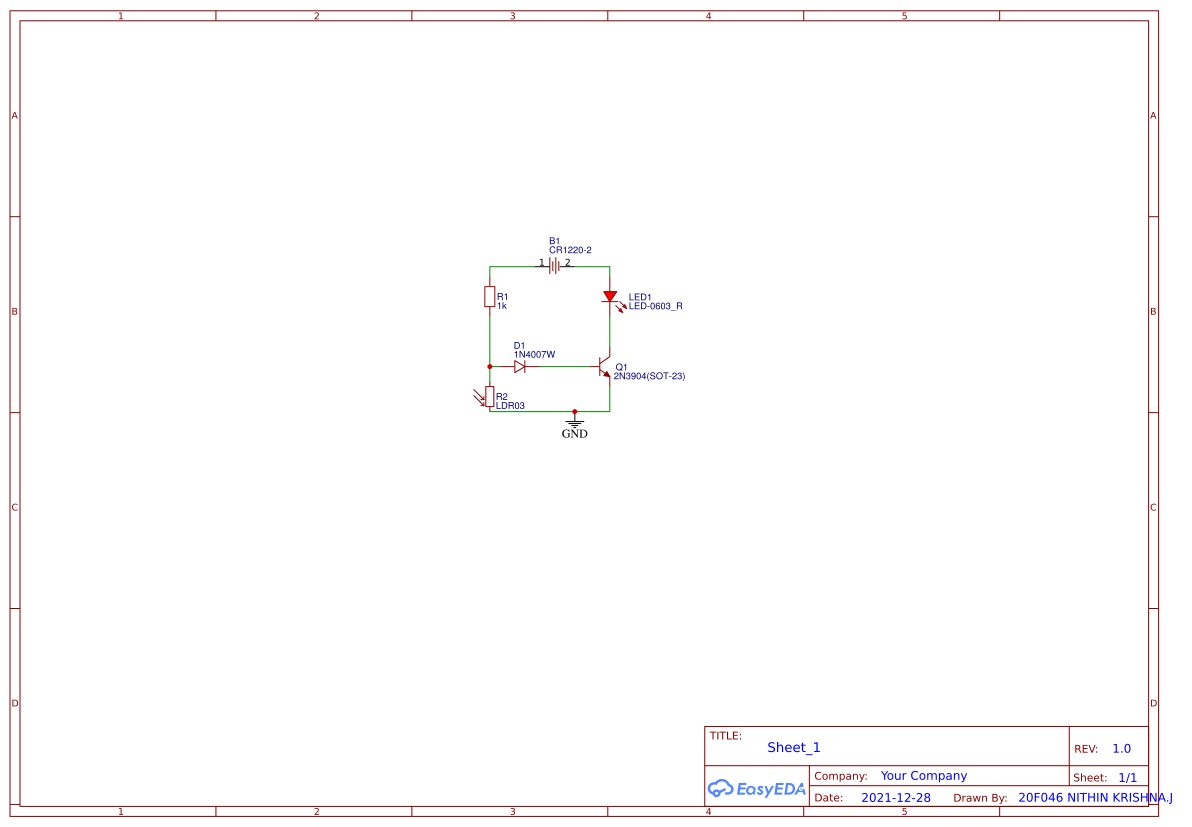
Task: Click the light arrows on LDR03
Action: click(x=476, y=395)
